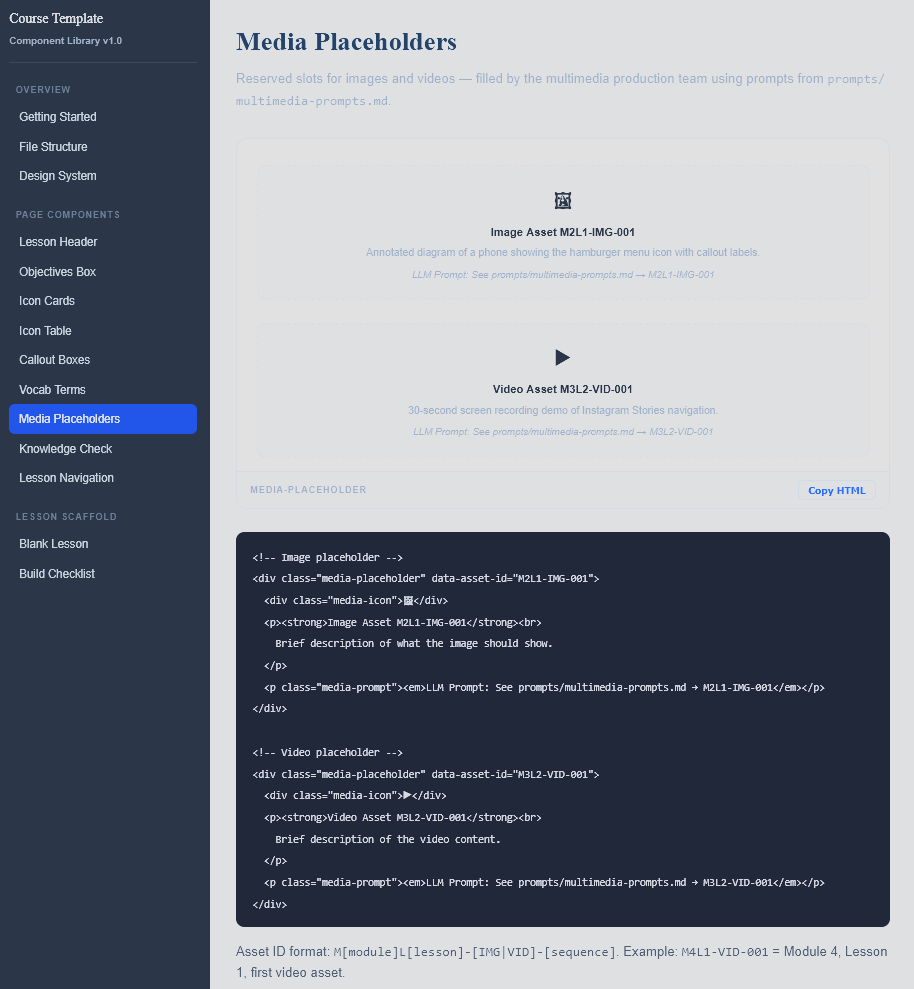This screenshot has height=989, width=914.
Task: View the Build Checklist page
Action: pyautogui.click(x=57, y=574)
